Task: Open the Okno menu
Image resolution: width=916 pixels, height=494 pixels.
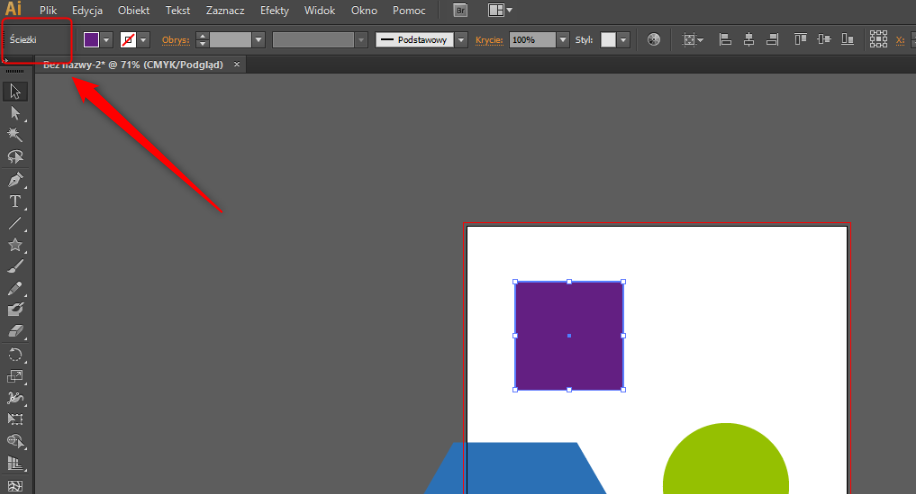Action: pyautogui.click(x=364, y=11)
